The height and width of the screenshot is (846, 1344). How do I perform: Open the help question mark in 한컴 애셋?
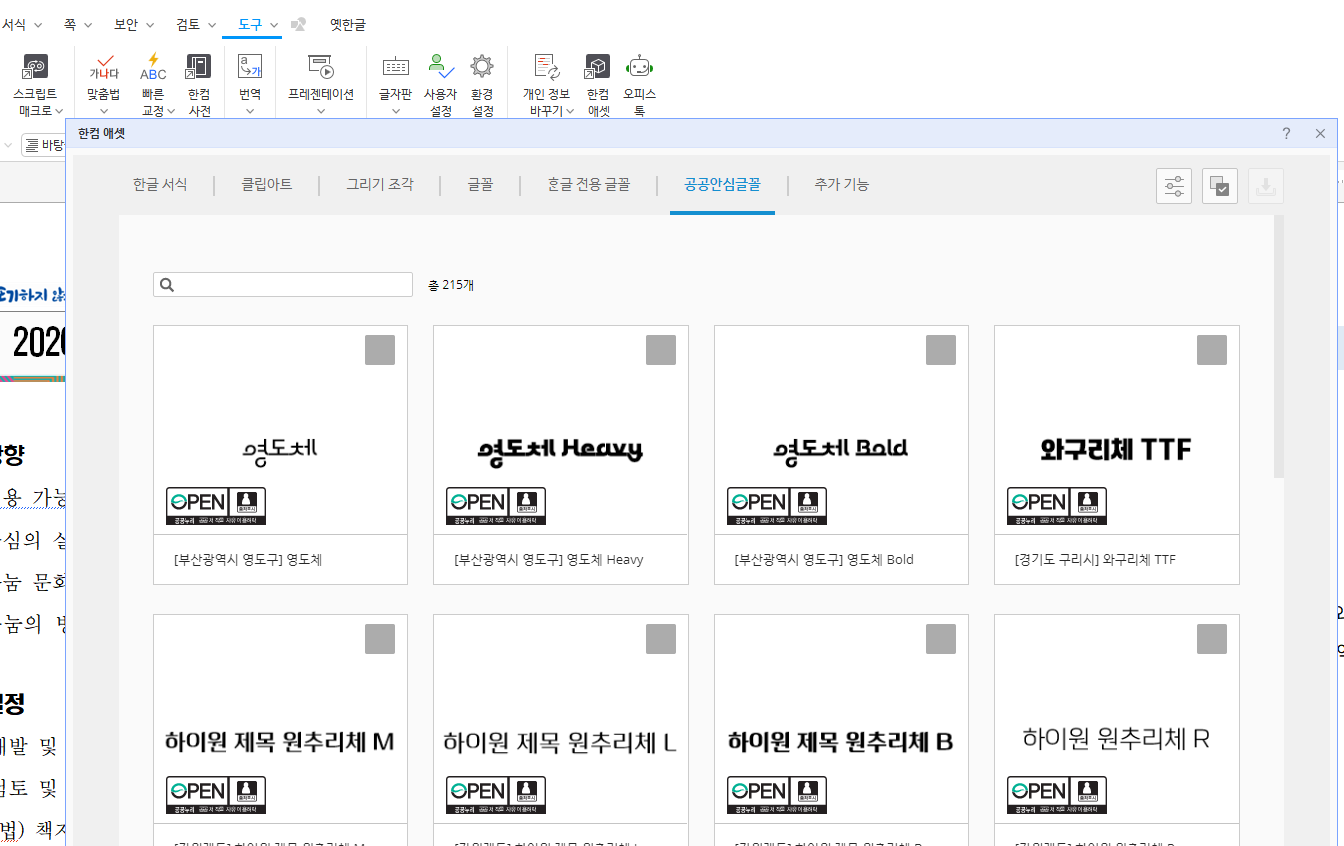tap(1287, 133)
